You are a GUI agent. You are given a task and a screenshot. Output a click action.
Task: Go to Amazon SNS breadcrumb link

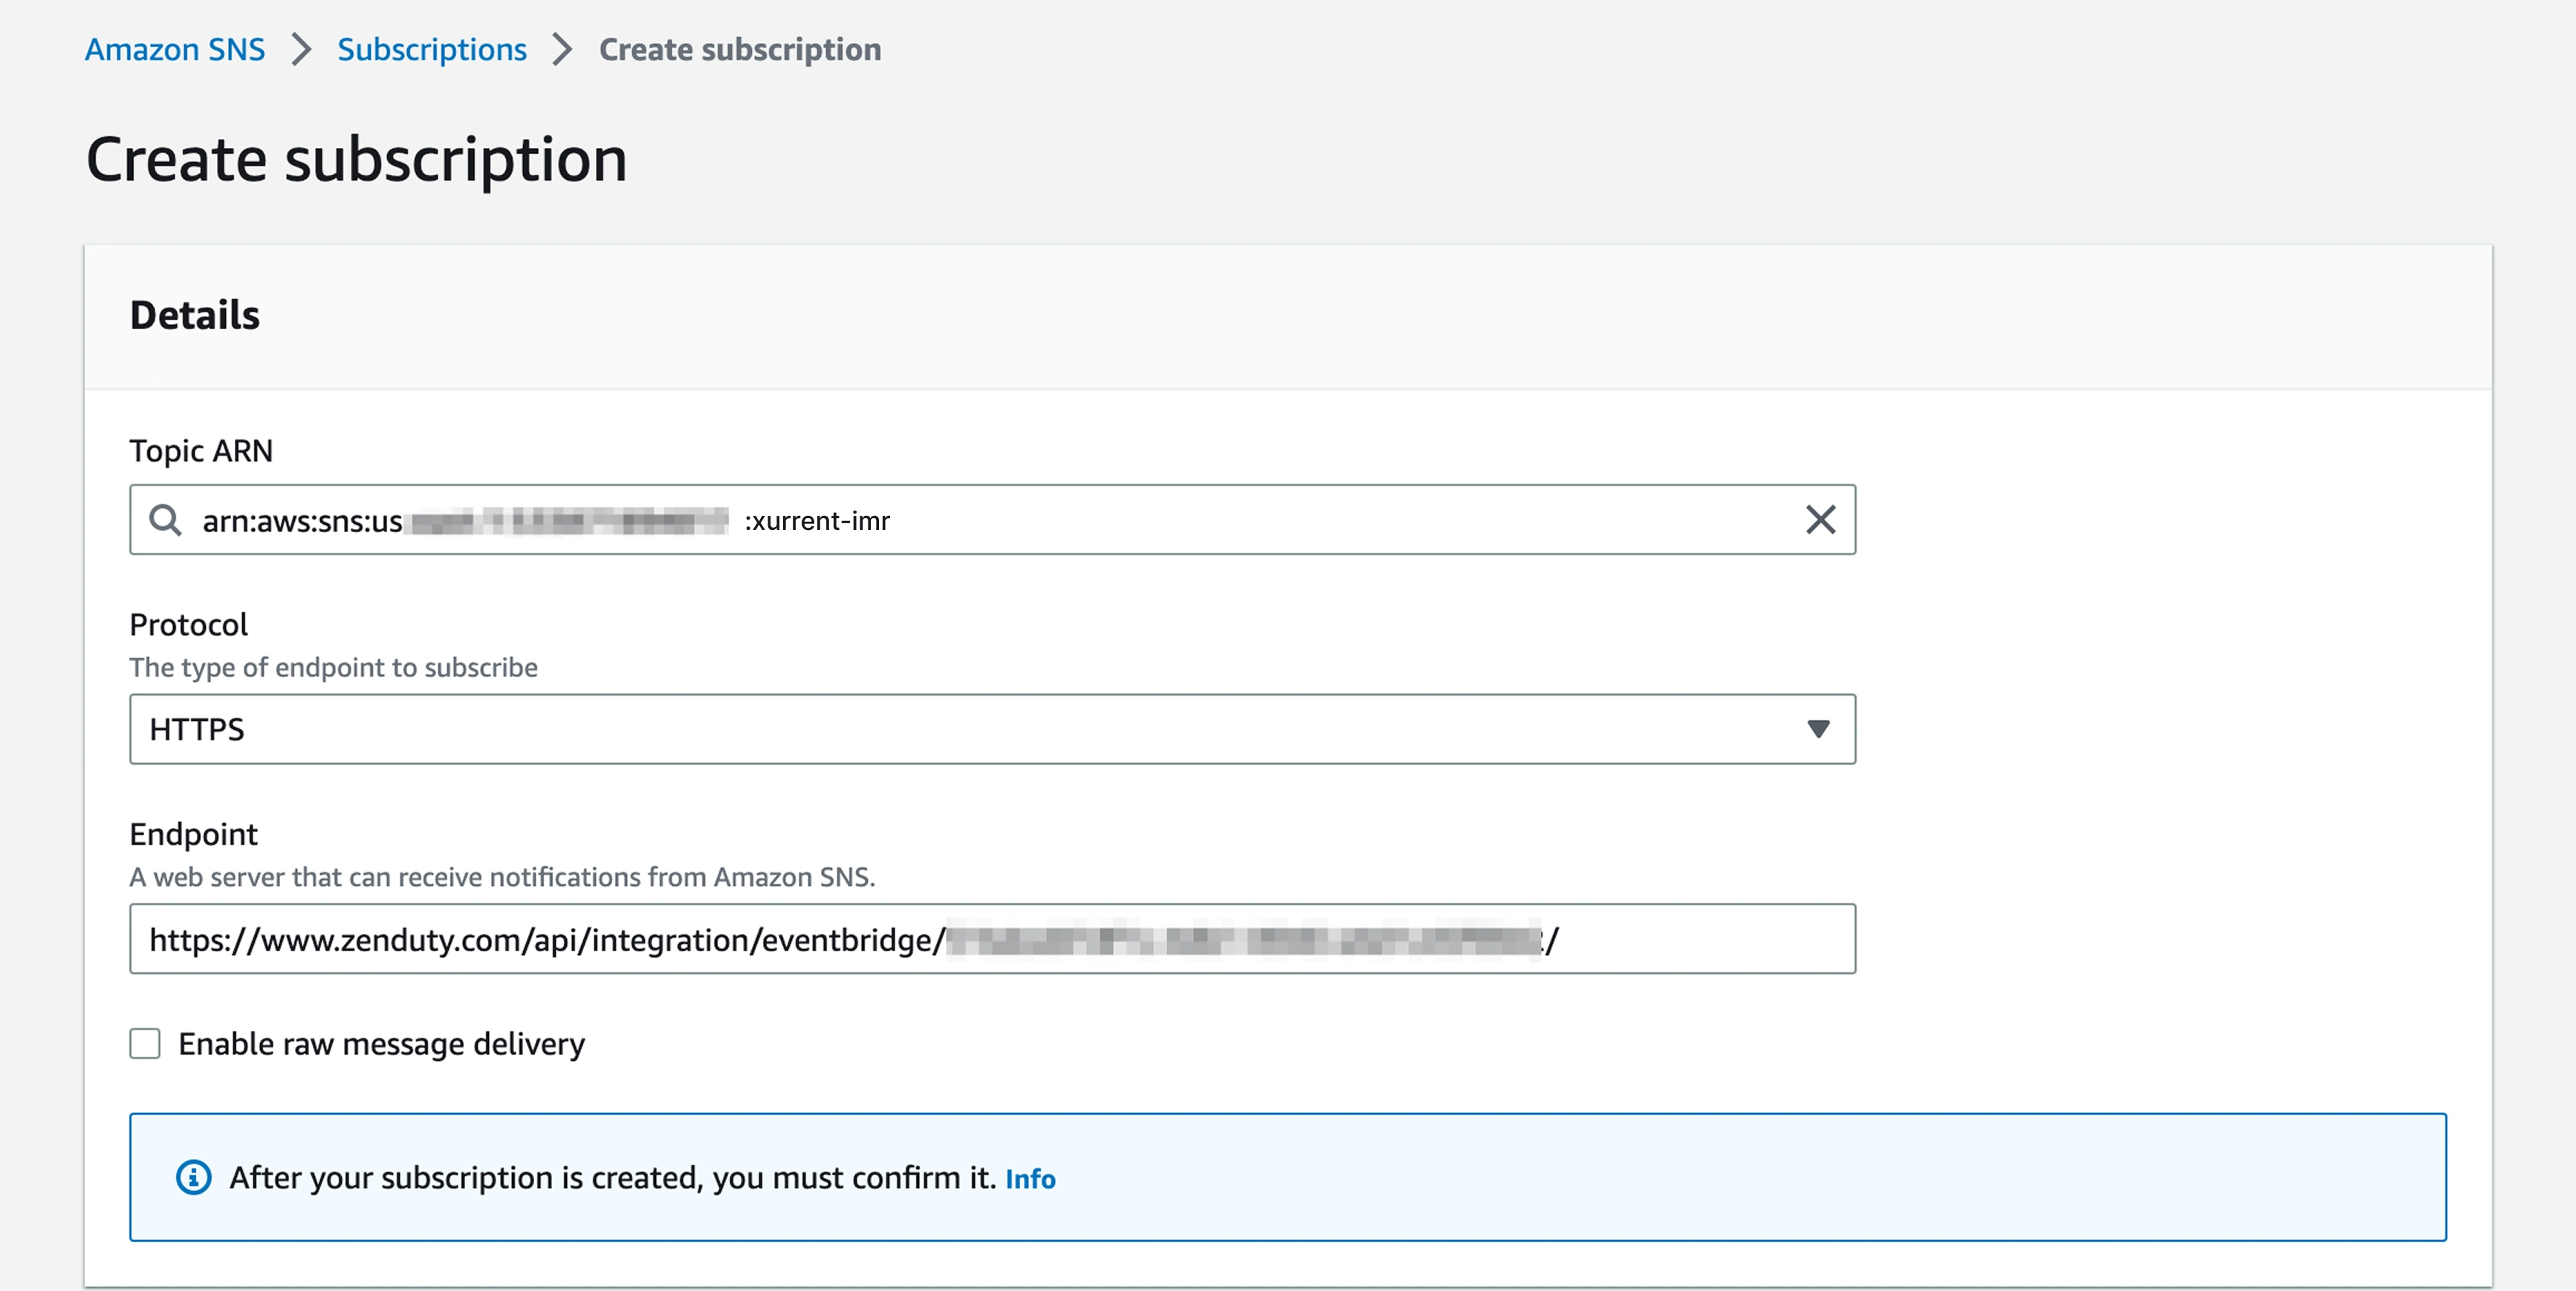[175, 49]
